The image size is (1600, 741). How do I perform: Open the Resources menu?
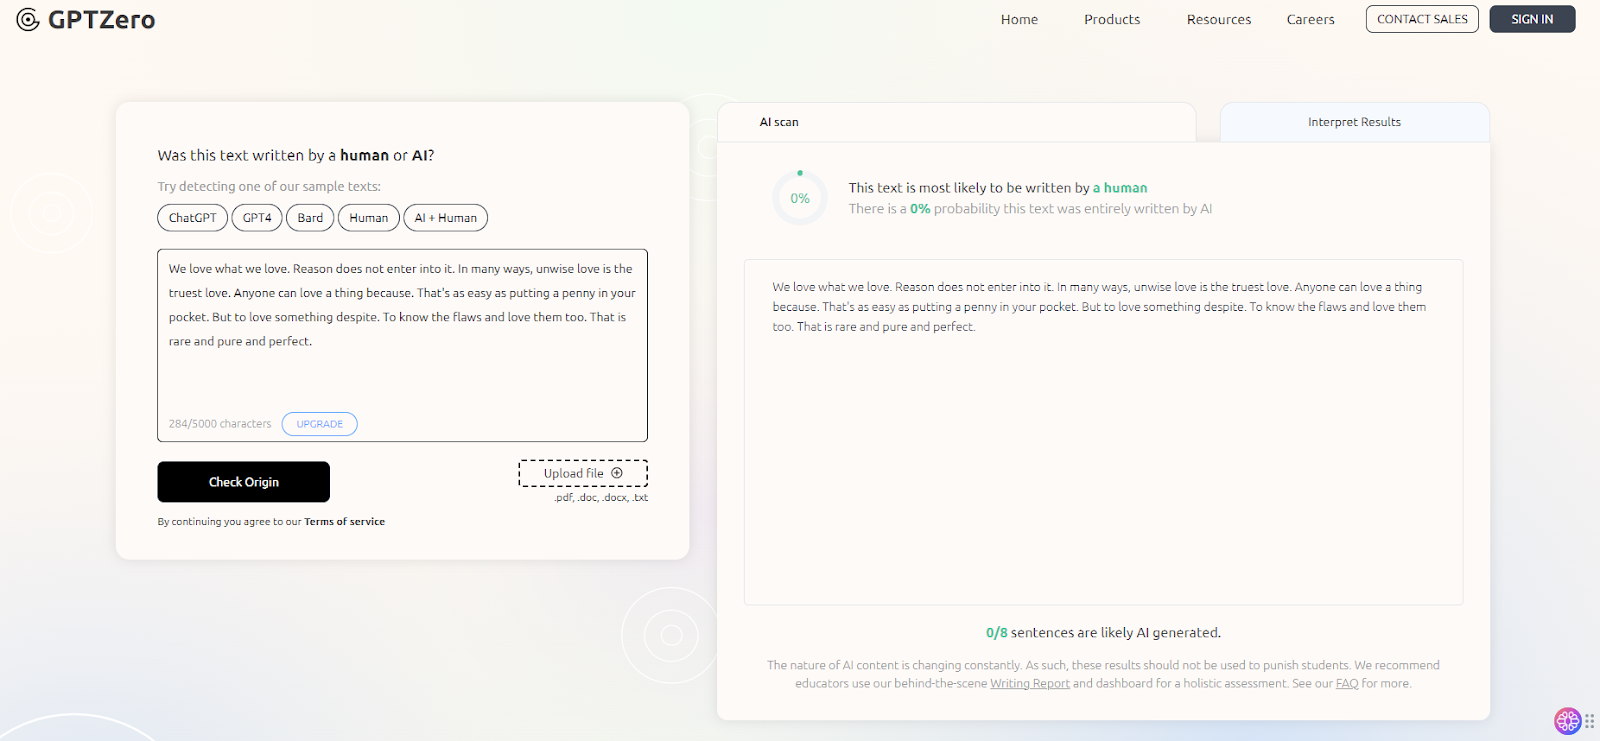point(1219,19)
